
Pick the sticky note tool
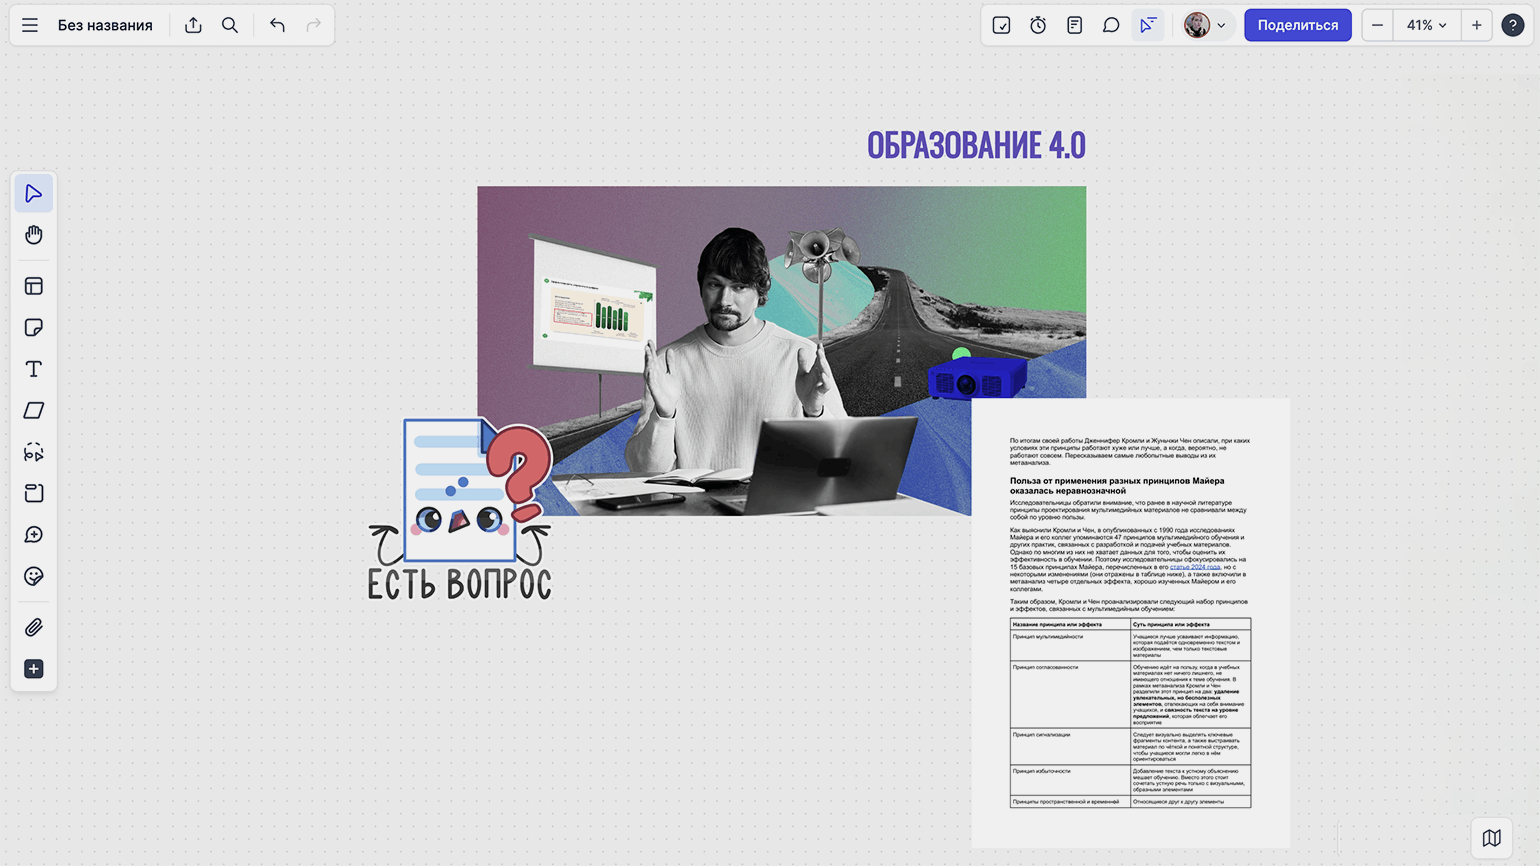[33, 328]
